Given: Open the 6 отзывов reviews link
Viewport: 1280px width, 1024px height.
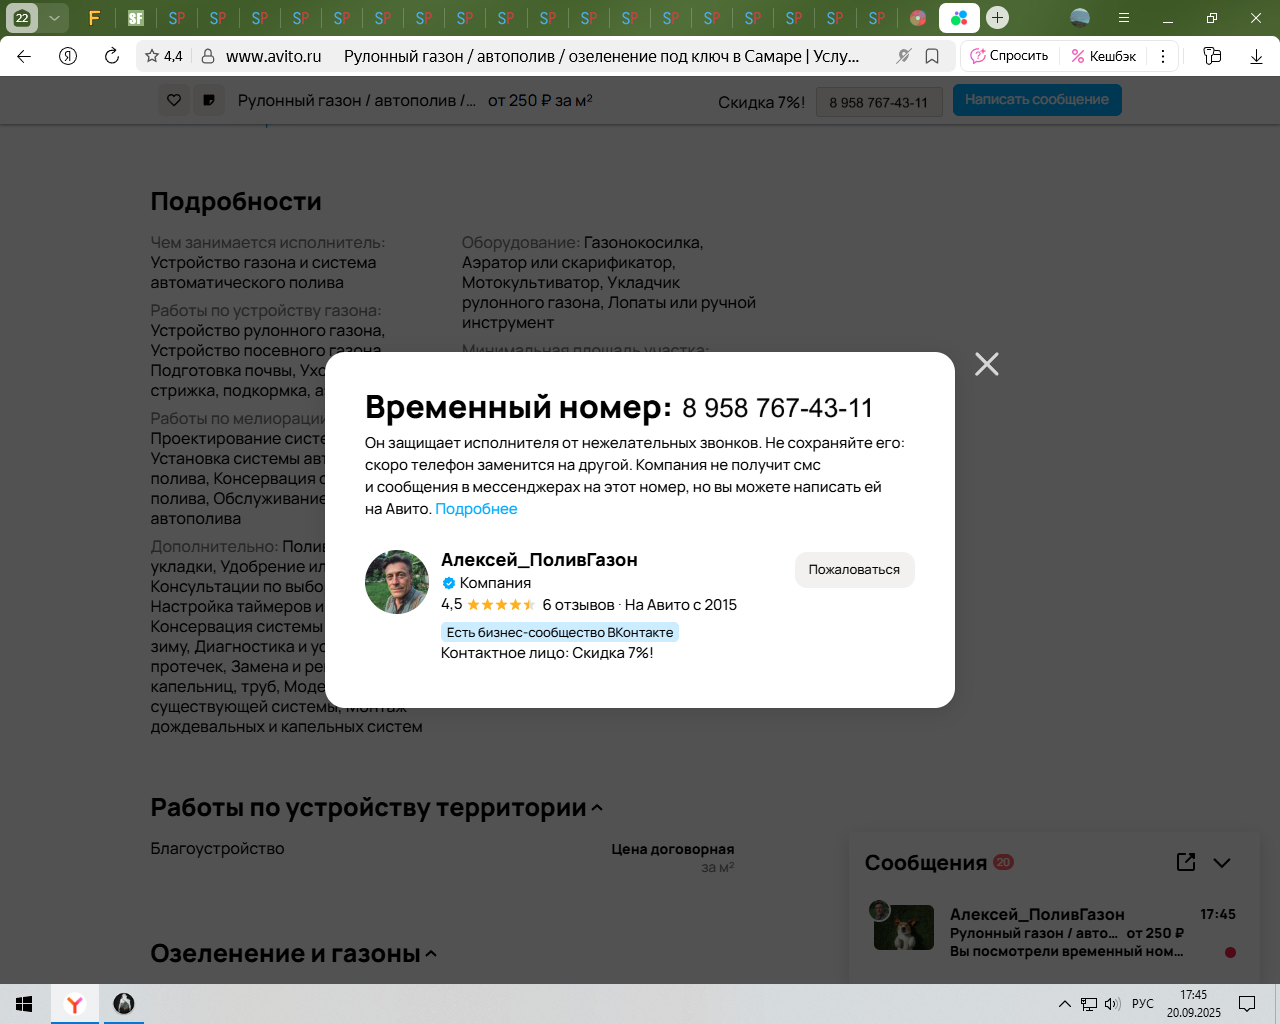Looking at the screenshot, I should [578, 605].
